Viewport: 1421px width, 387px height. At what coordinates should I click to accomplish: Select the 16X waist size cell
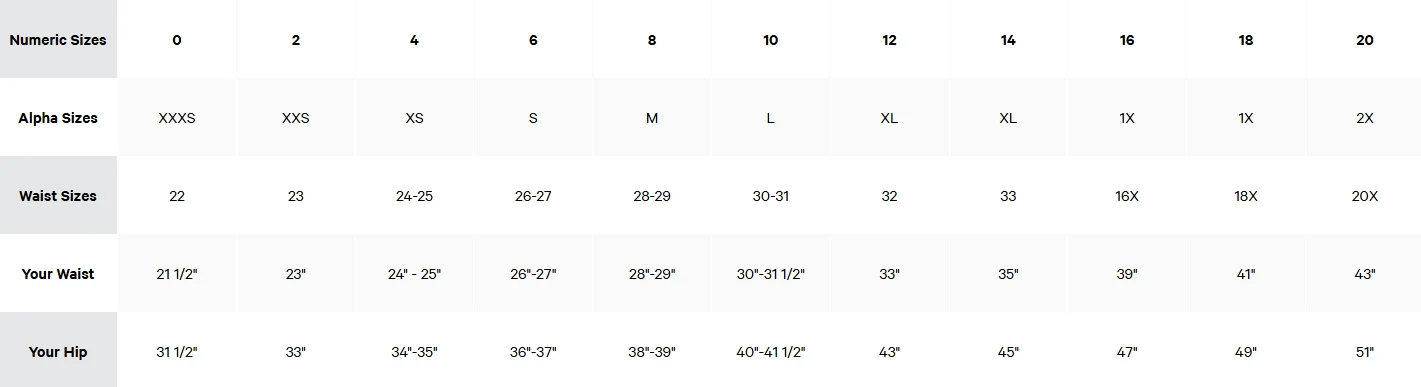pyautogui.click(x=1127, y=196)
